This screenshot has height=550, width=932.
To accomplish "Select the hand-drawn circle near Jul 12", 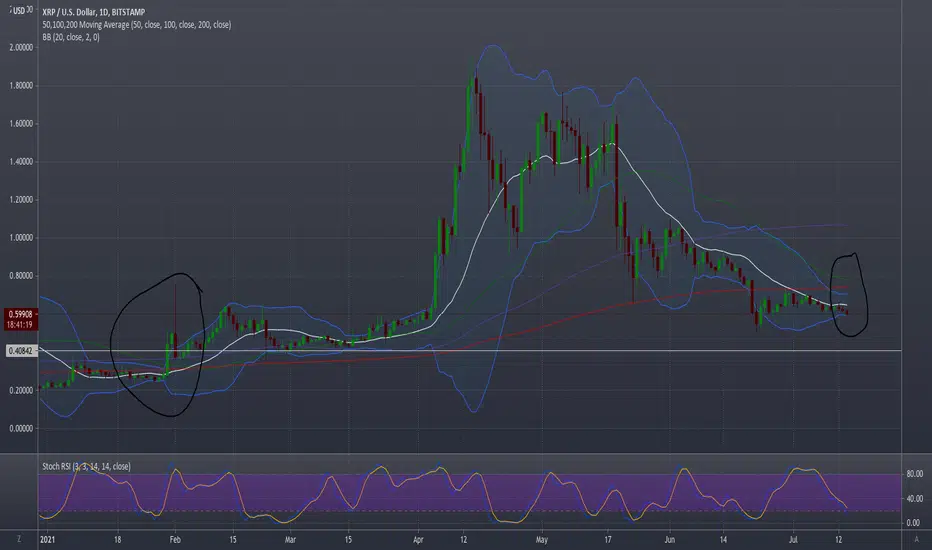I will pos(849,295).
